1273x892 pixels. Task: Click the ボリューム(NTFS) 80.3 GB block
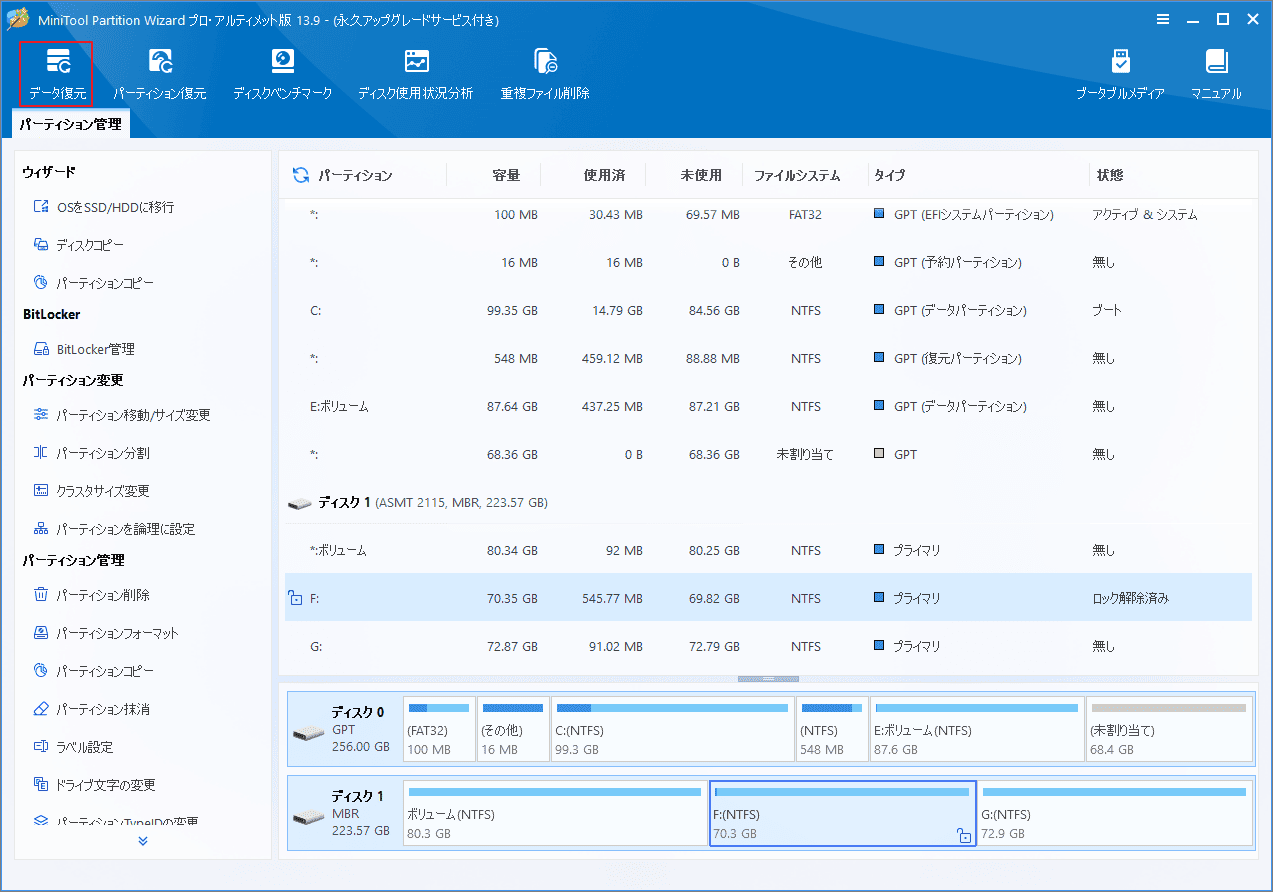click(555, 813)
